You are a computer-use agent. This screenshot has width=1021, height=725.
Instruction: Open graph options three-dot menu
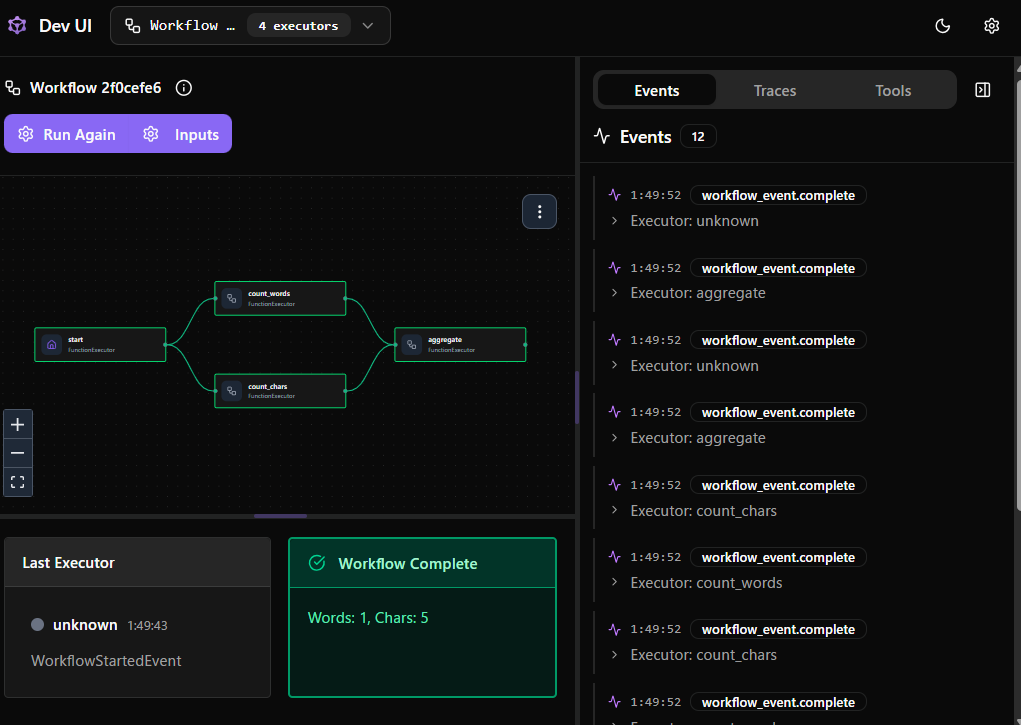coord(539,211)
